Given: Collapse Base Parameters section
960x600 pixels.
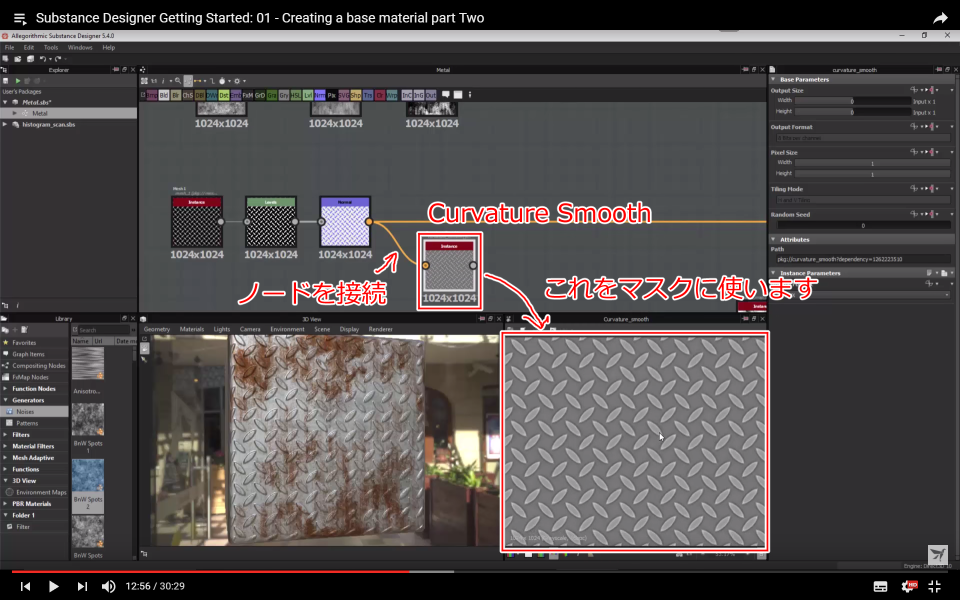Looking at the screenshot, I should coord(774,80).
